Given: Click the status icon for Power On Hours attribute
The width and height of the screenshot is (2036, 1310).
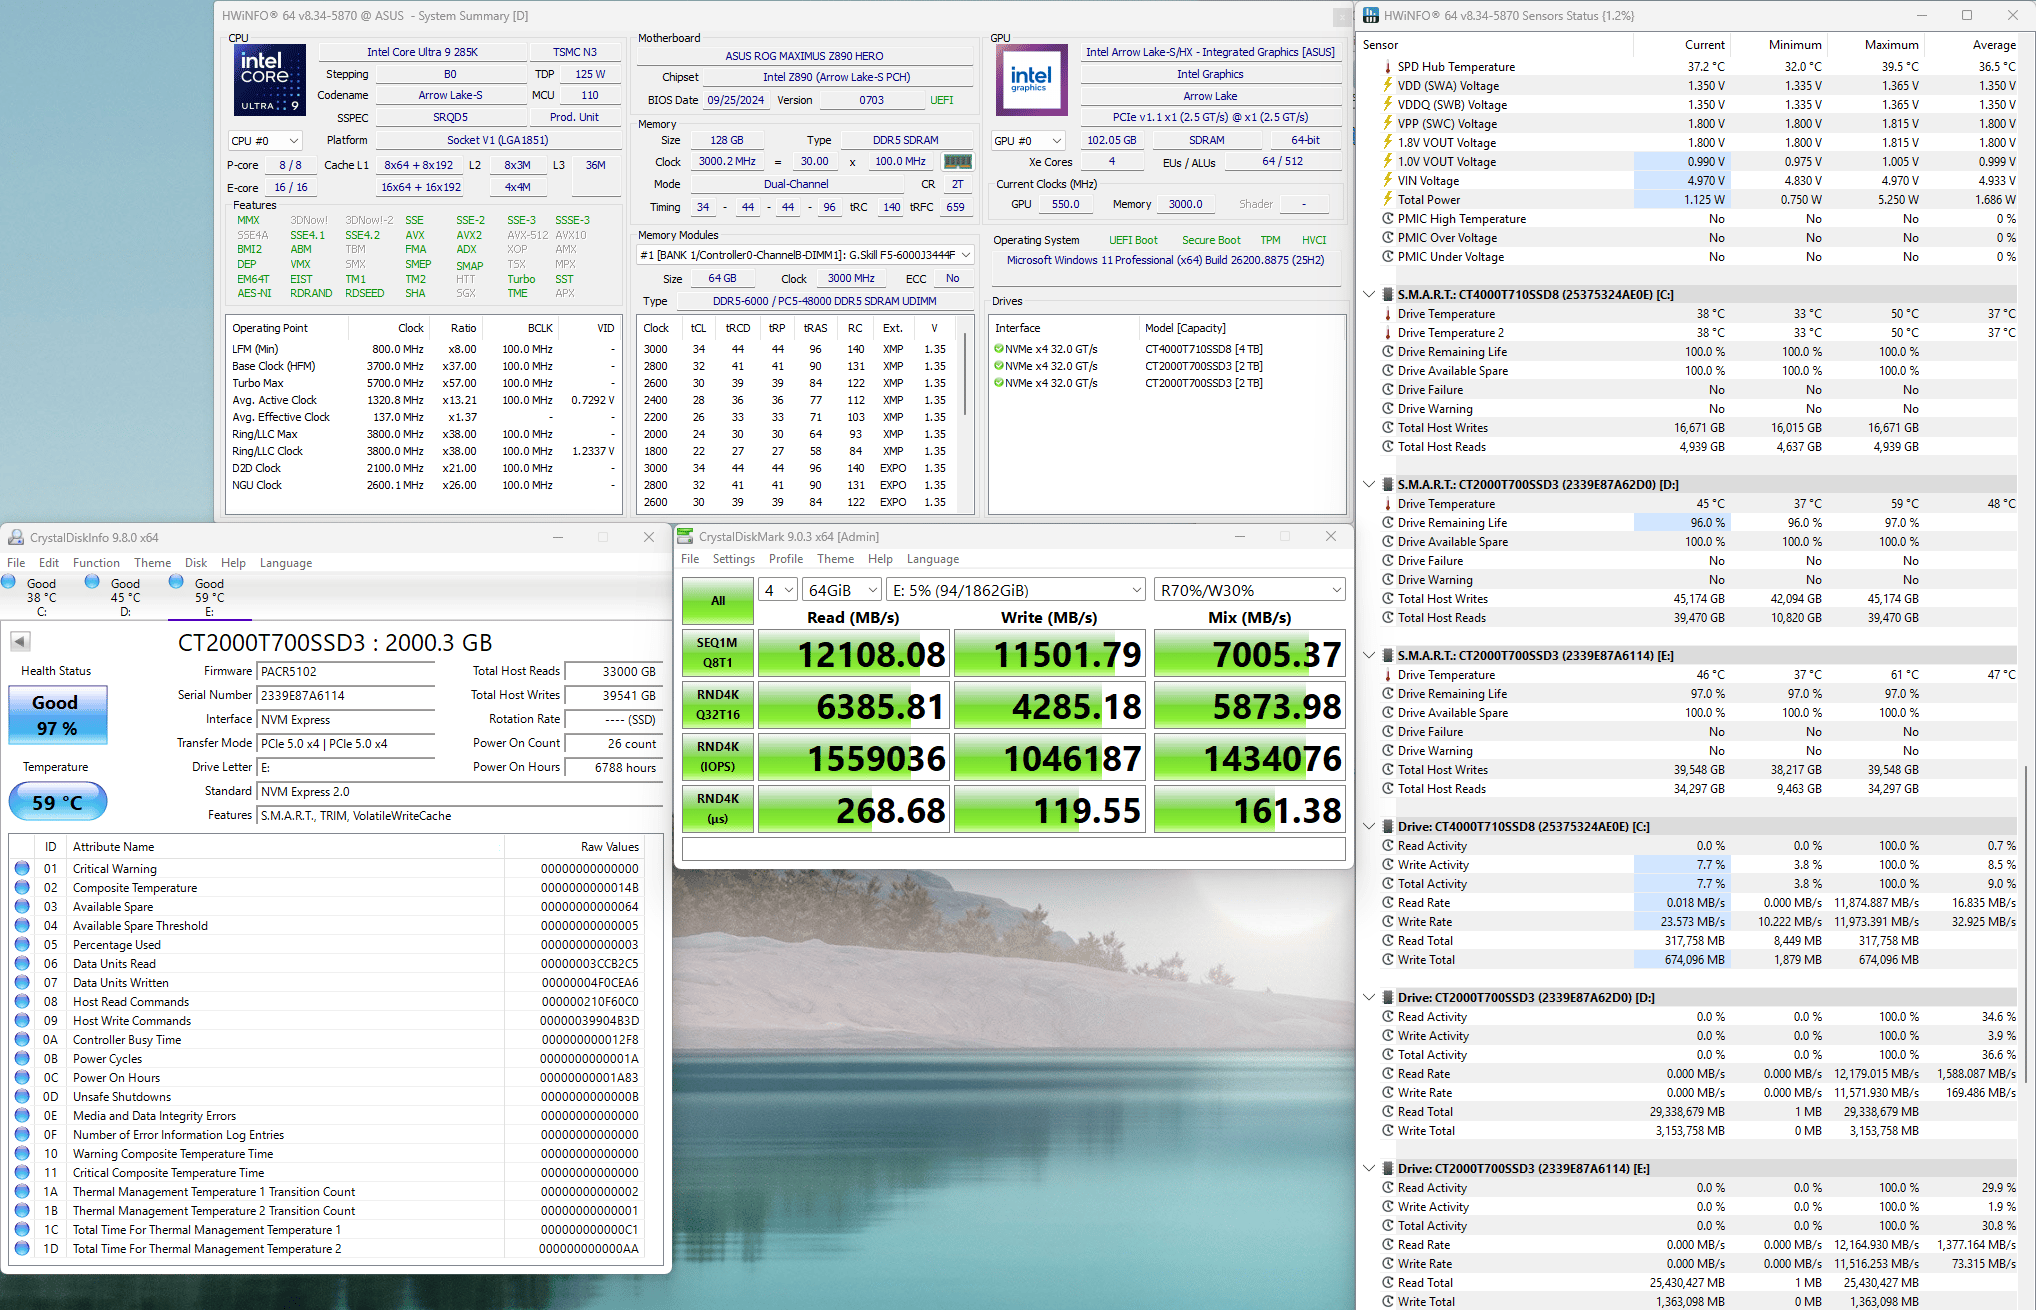Looking at the screenshot, I should 22,1077.
